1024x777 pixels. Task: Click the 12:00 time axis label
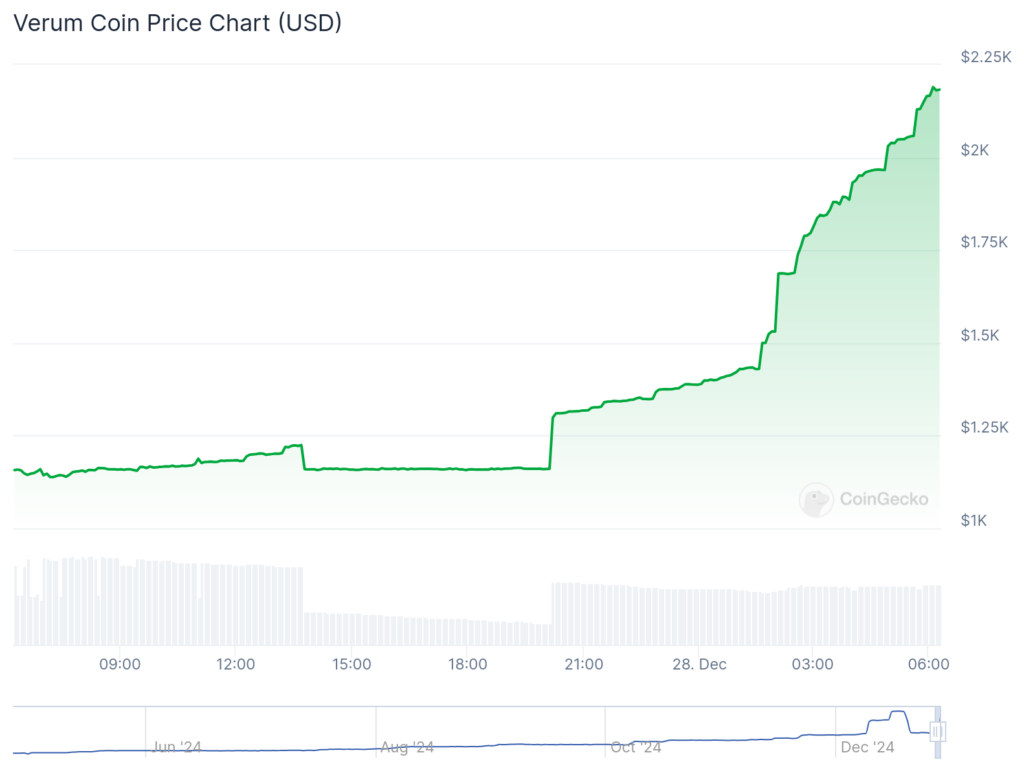pyautogui.click(x=235, y=664)
